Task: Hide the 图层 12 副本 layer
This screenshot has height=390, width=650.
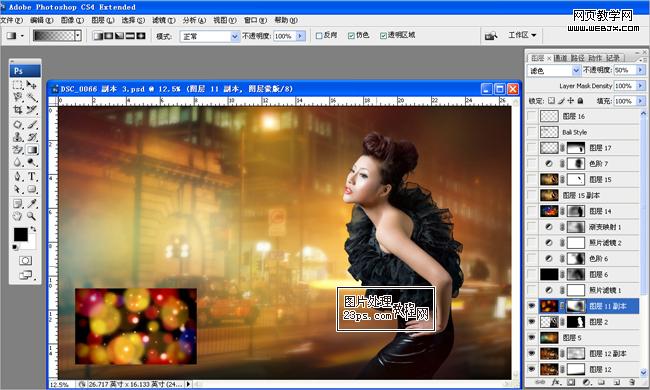Action: [x=532, y=354]
